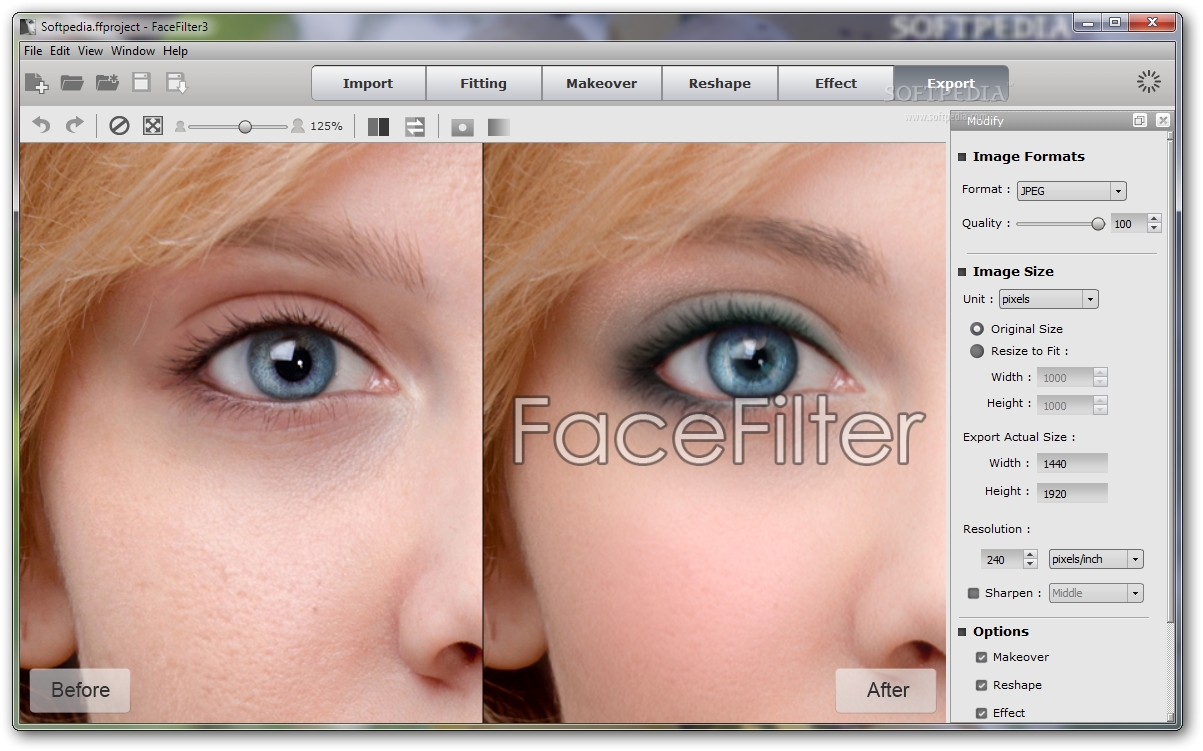Collapse the Image Formats section
The image size is (1203, 751).
coord(963,157)
